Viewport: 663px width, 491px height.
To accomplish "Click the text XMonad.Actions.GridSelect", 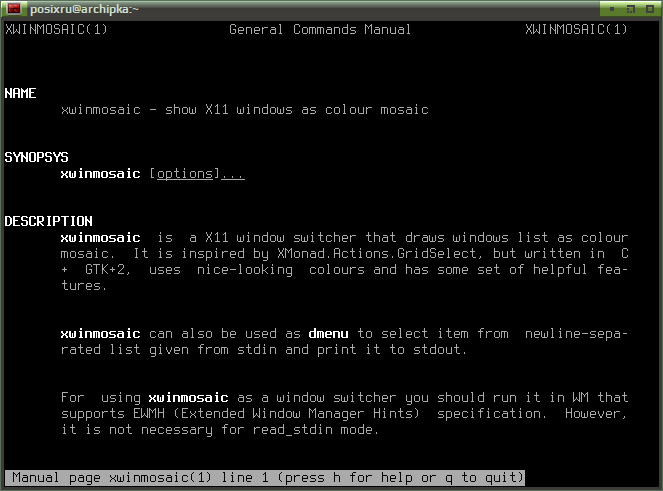I will point(376,253).
